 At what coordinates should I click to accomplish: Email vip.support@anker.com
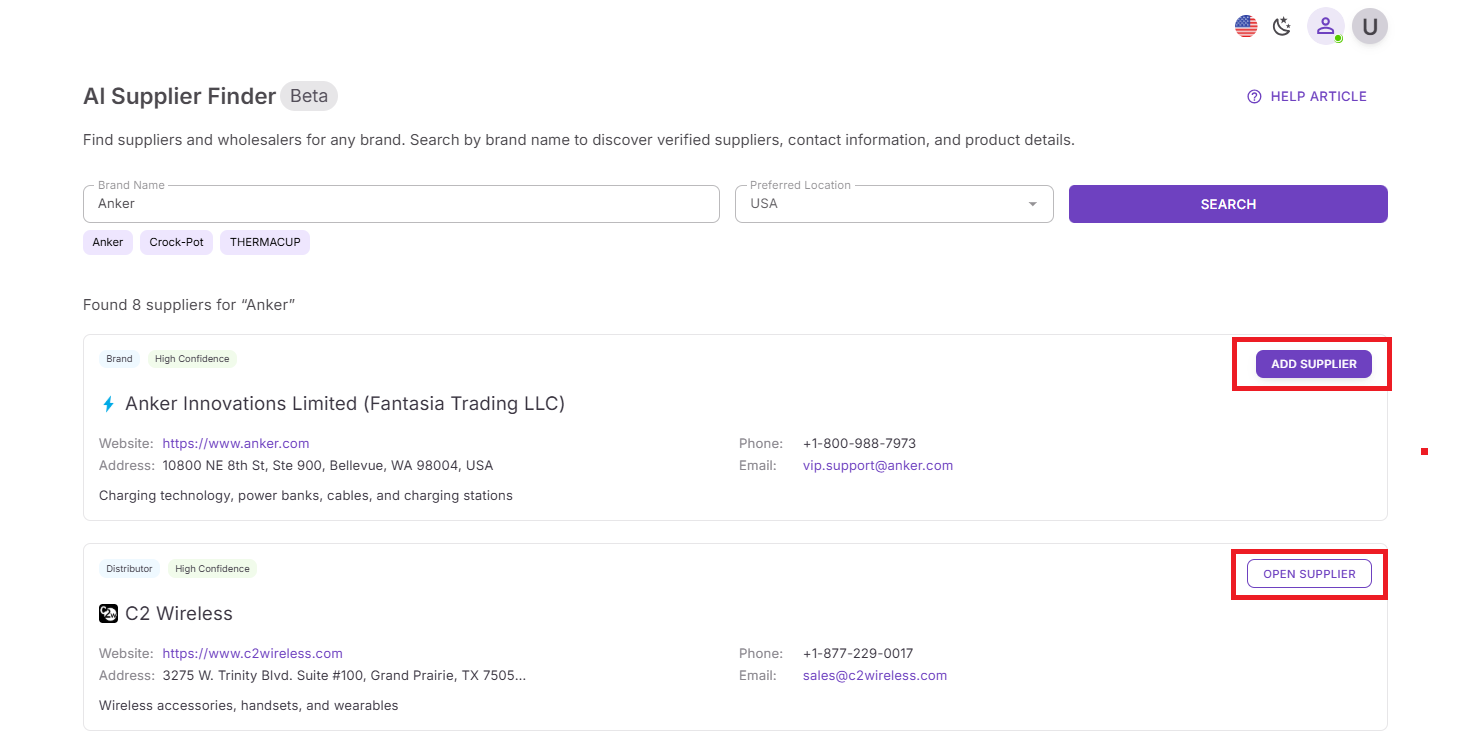click(878, 465)
